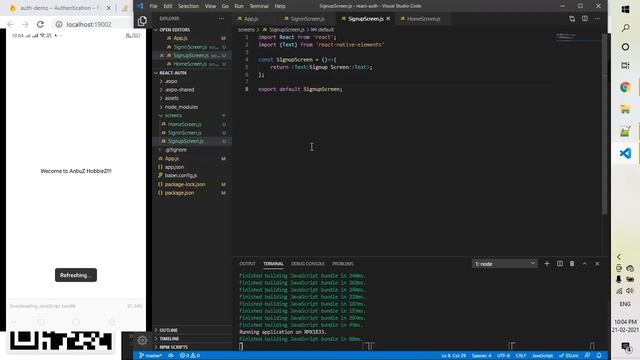Click UTF-8 encoding in status bar
640x360 pixels.
pyautogui.click(x=503, y=356)
